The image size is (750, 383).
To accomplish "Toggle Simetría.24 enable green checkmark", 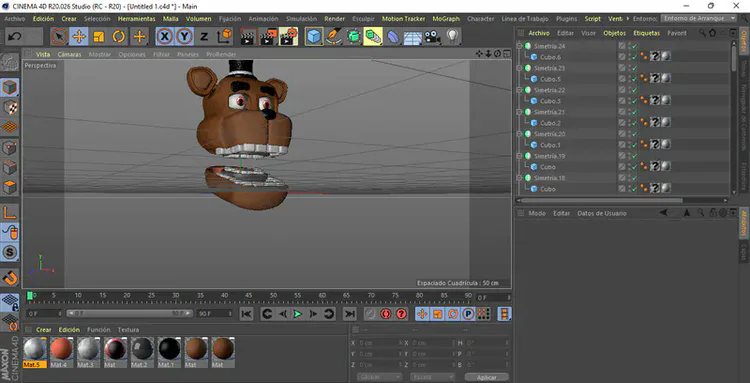I will pyautogui.click(x=634, y=46).
